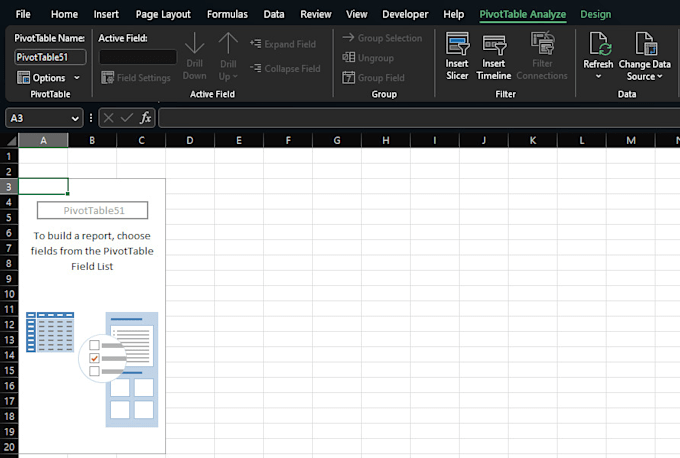The height and width of the screenshot is (458, 680).
Task: Edit the PivotTable Name field
Action: pos(50,57)
